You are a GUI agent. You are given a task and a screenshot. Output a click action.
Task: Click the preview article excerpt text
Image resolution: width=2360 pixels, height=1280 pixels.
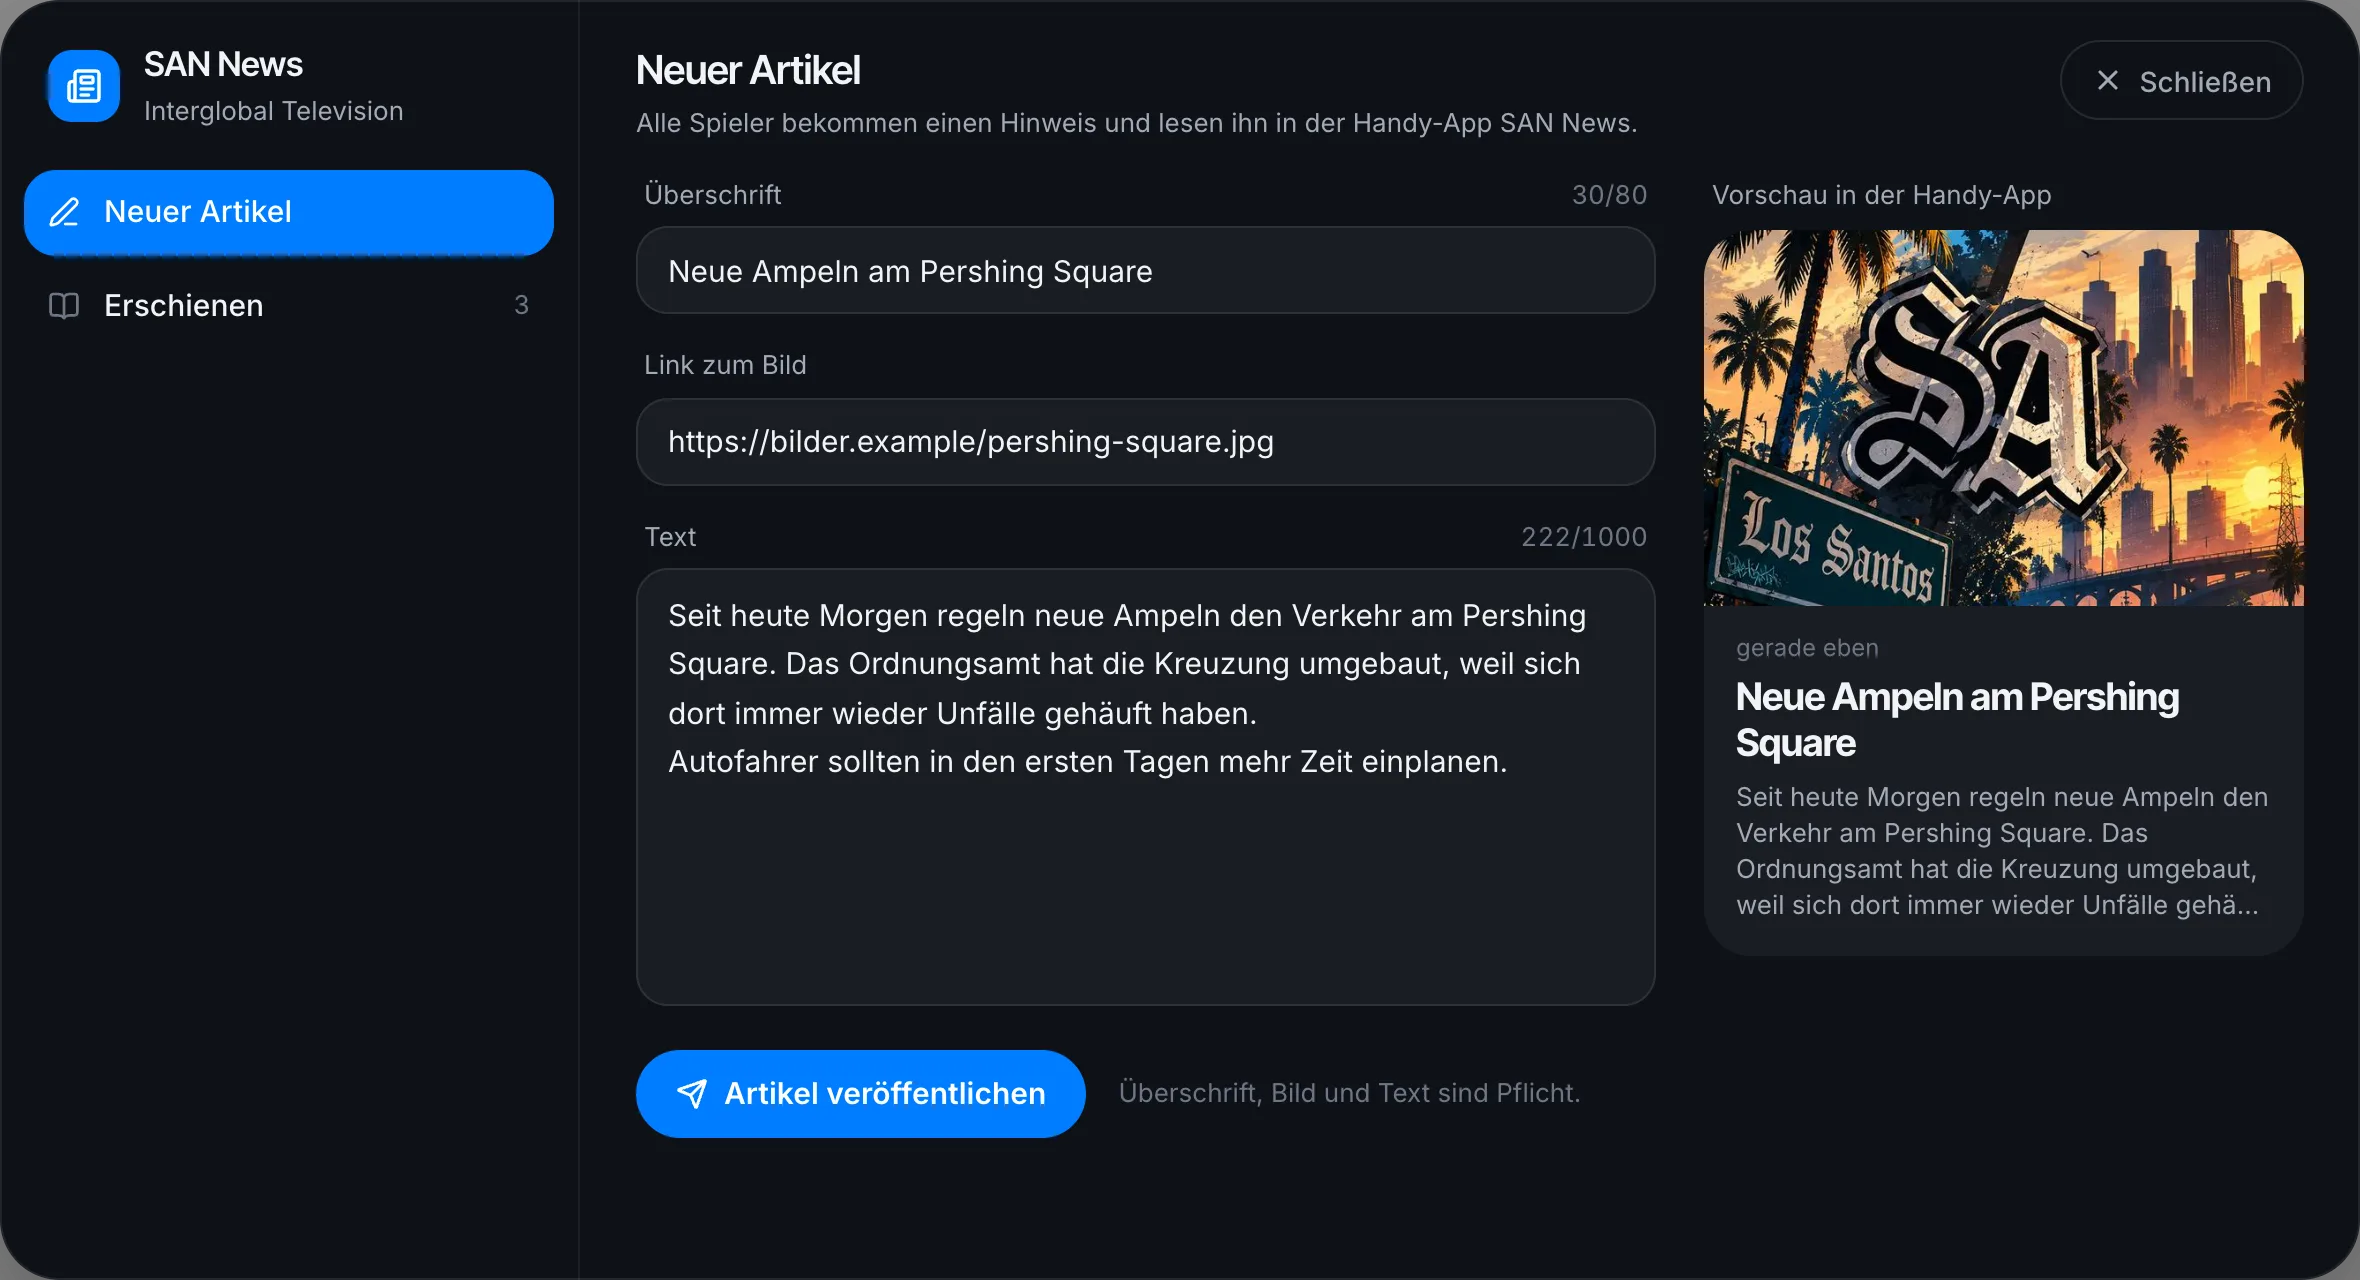click(x=2001, y=851)
